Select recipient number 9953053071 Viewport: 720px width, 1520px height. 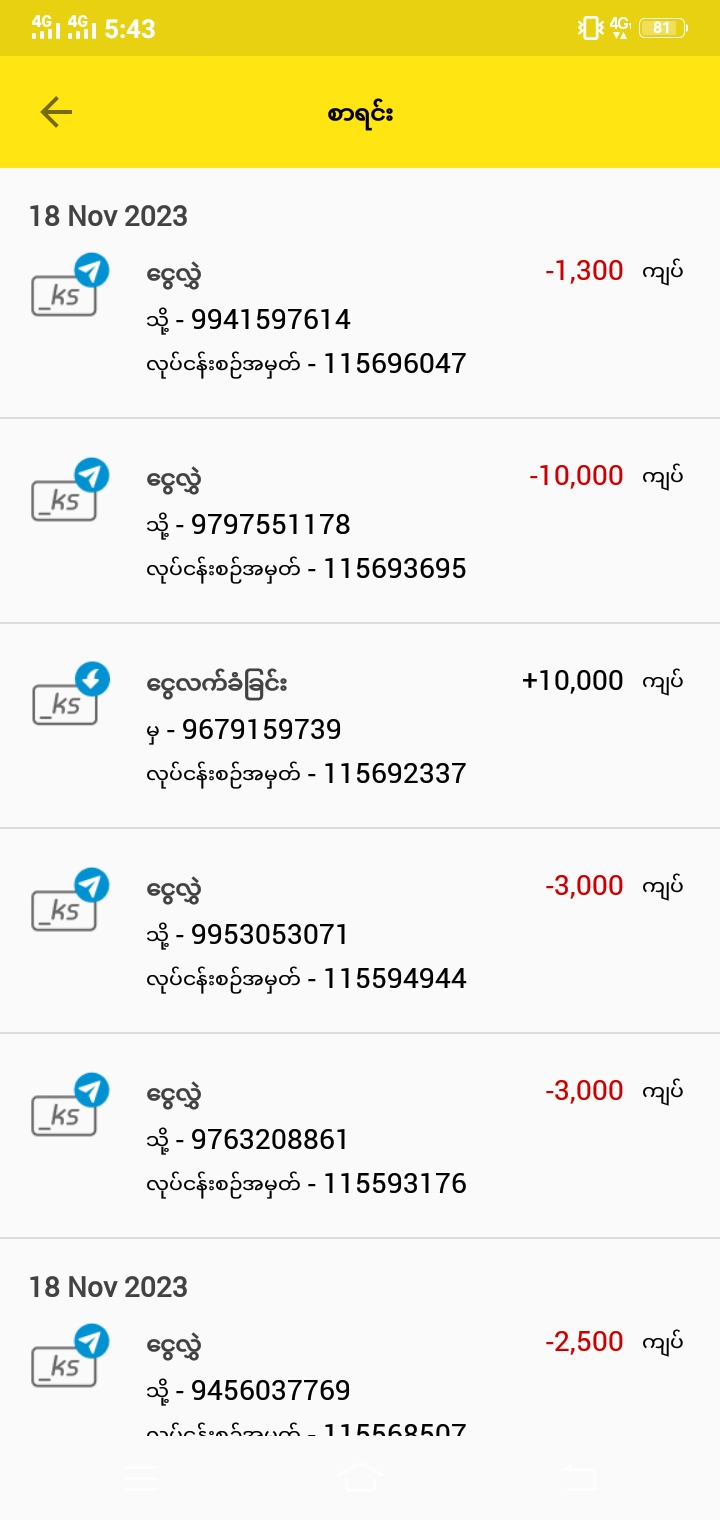coord(269,935)
